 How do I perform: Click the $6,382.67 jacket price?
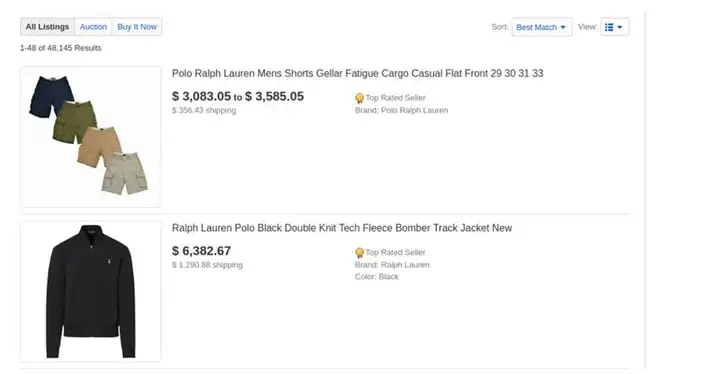(201, 251)
